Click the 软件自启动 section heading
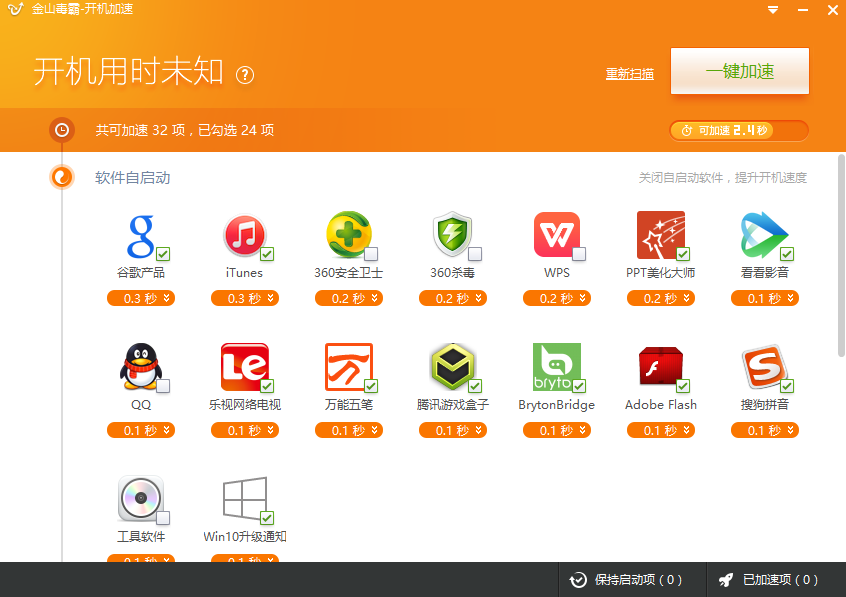 (x=133, y=178)
